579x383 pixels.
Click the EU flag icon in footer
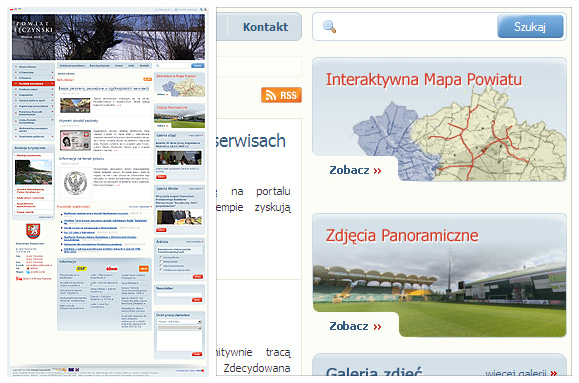pos(71,369)
